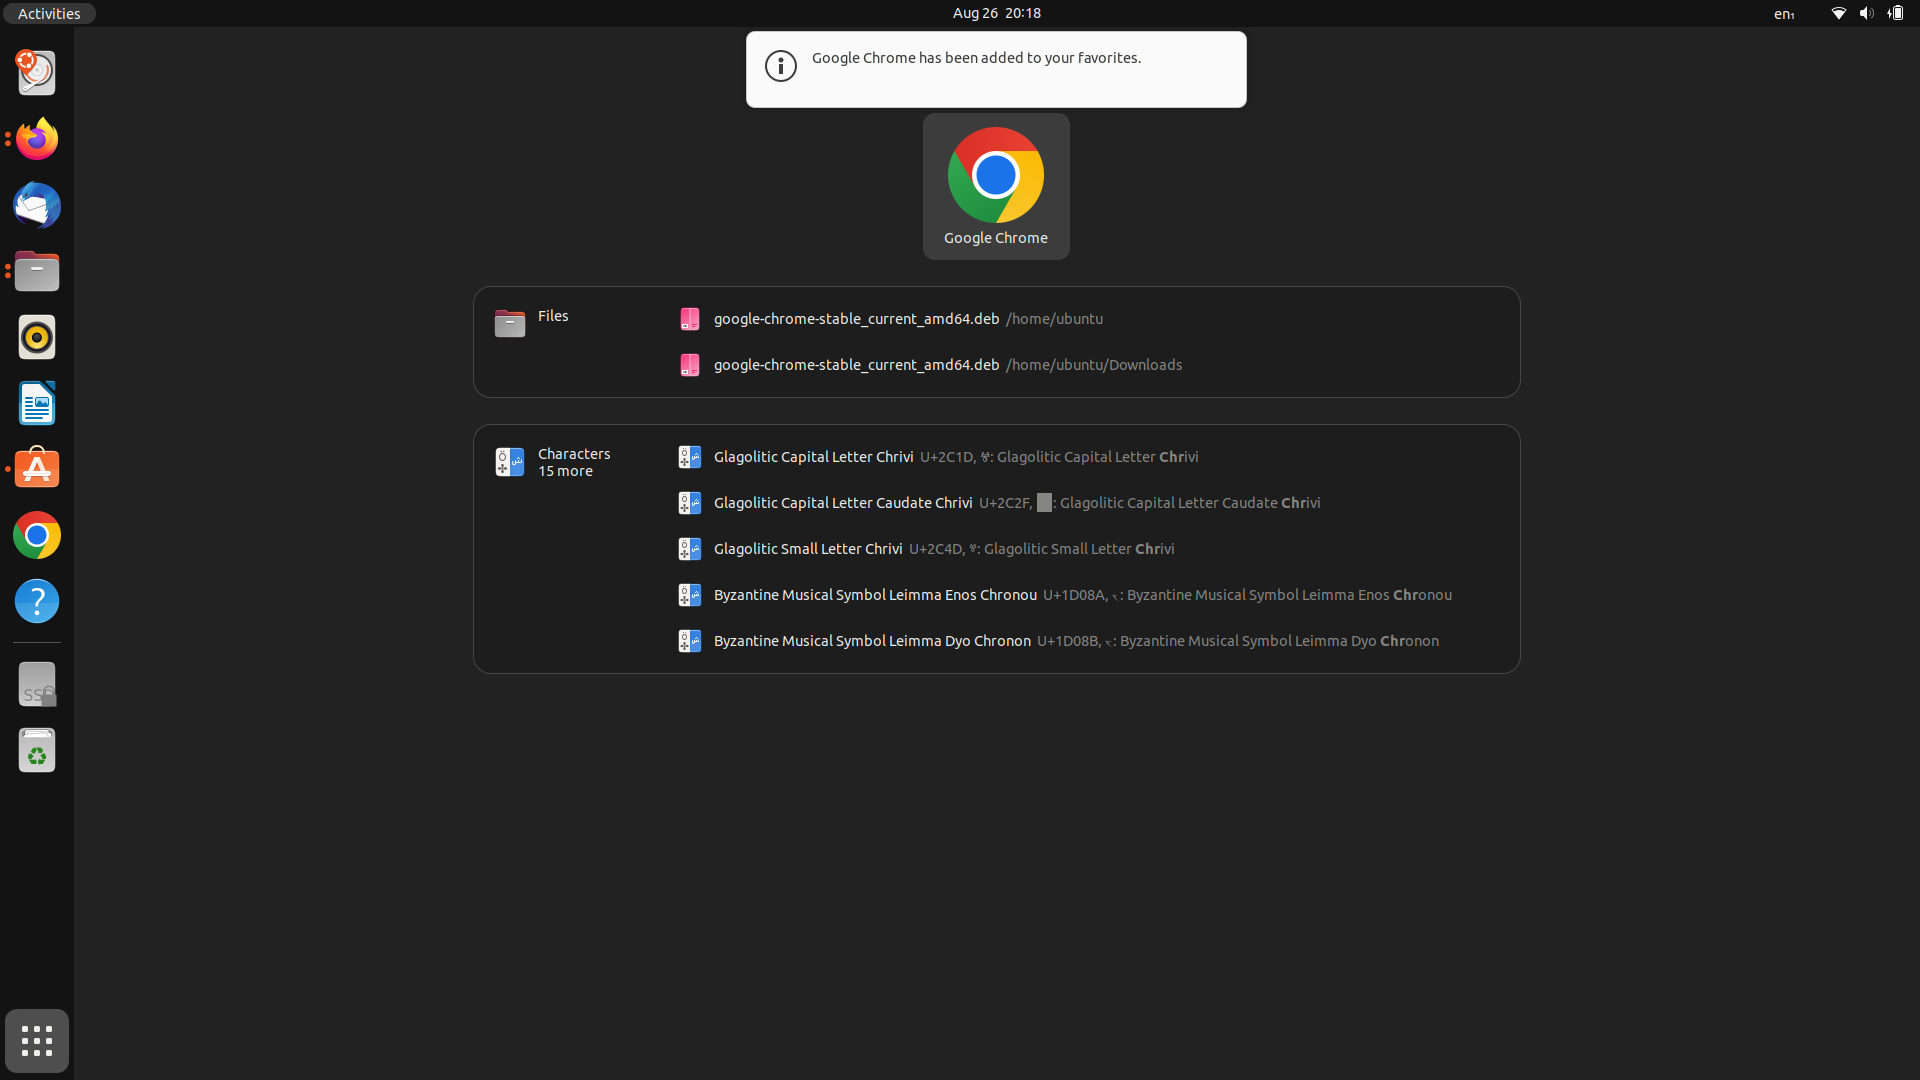Click the Wi-Fi status icon
Screen dimensions: 1920x1080
tap(1838, 13)
